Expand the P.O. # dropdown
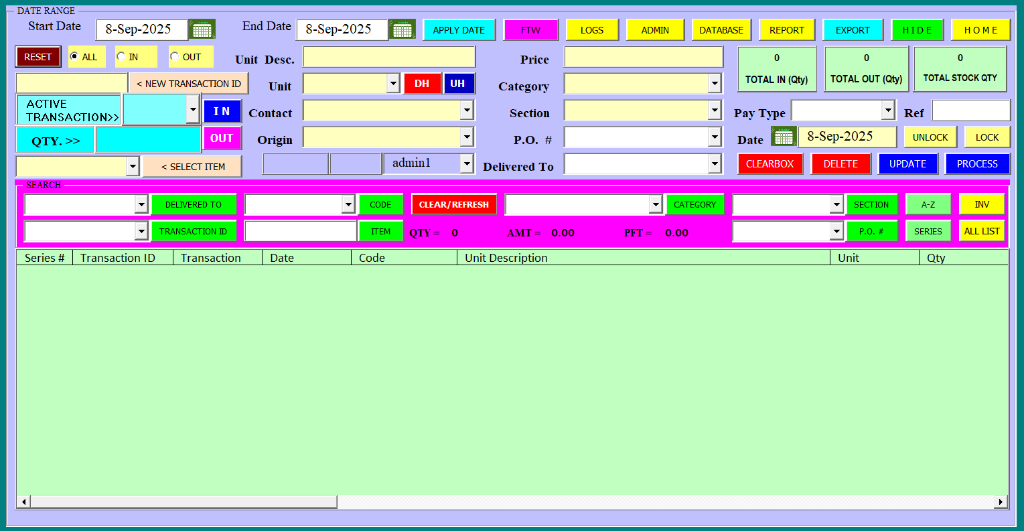 [x=714, y=137]
